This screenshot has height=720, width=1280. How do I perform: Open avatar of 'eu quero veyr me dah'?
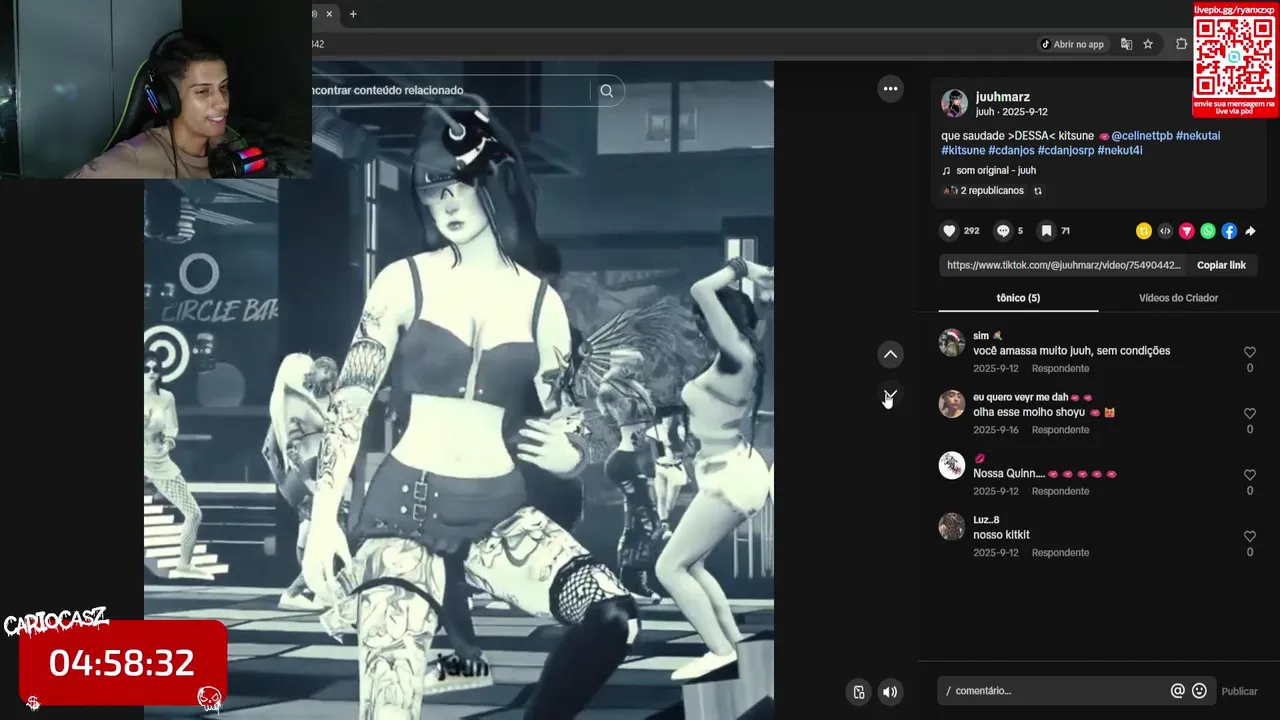952,404
